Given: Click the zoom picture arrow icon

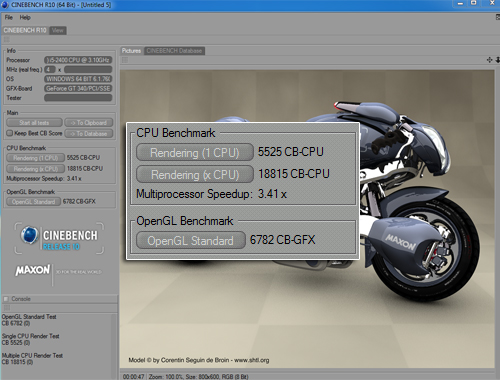Looking at the screenshot, I should tap(497, 60).
